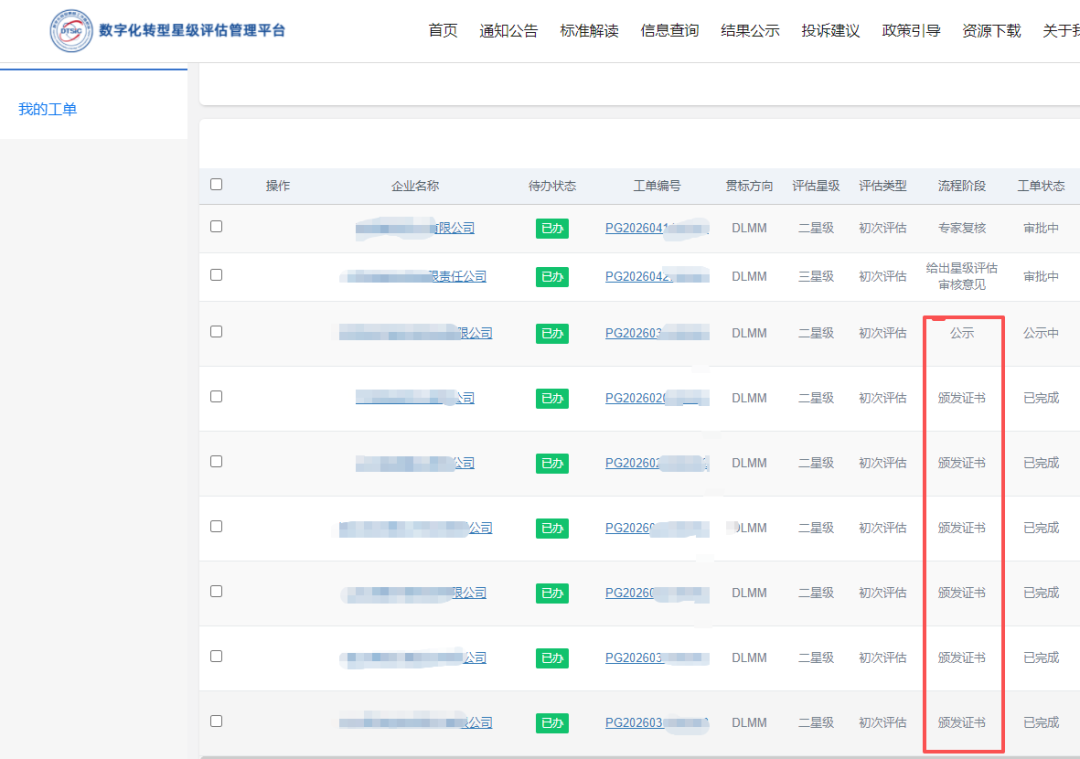1080x759 pixels.
Task: Open 政策引导 menu item
Action: point(911,30)
